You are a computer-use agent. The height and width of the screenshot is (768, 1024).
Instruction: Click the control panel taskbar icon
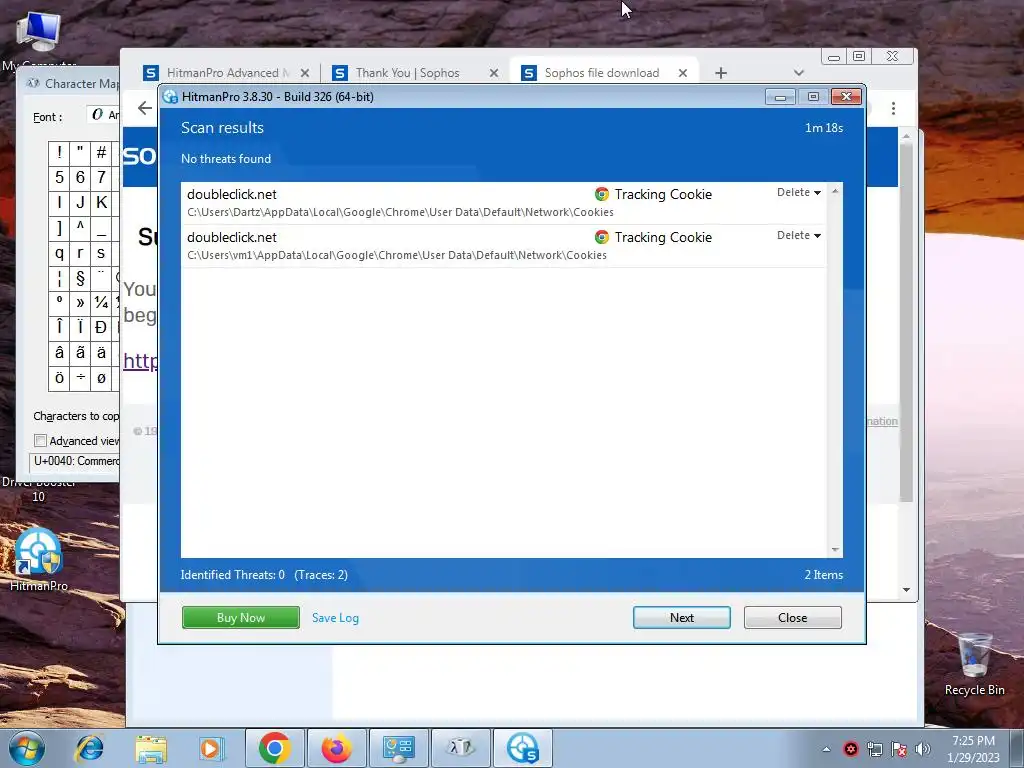(x=398, y=748)
